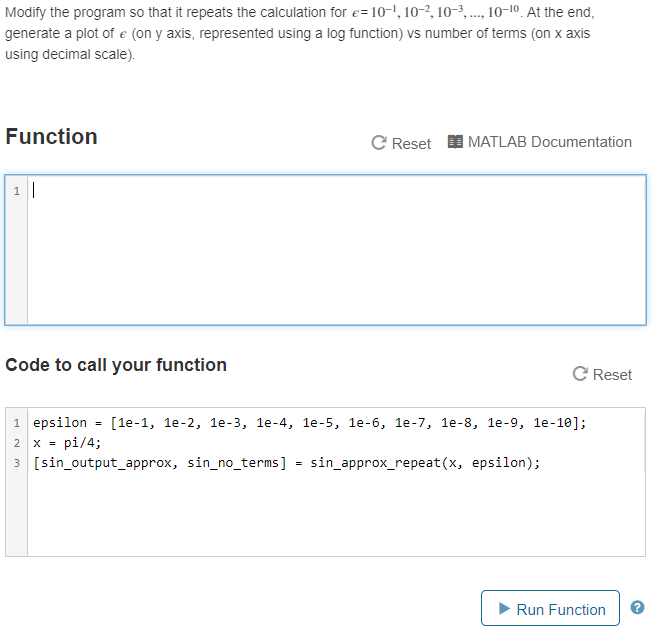Place cursor on the x = pi/4 line

coord(67,443)
